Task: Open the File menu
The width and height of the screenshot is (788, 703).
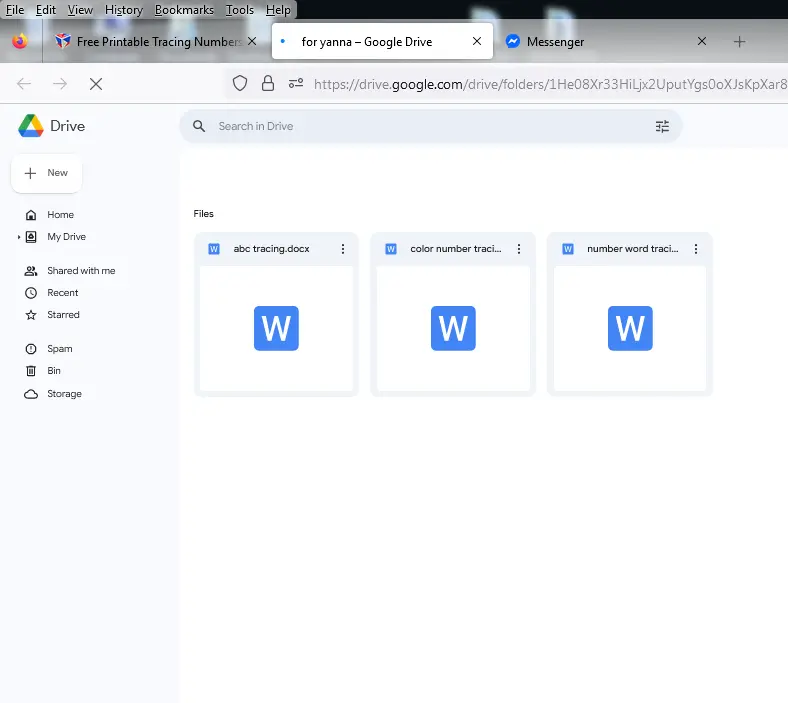Action: 15,10
